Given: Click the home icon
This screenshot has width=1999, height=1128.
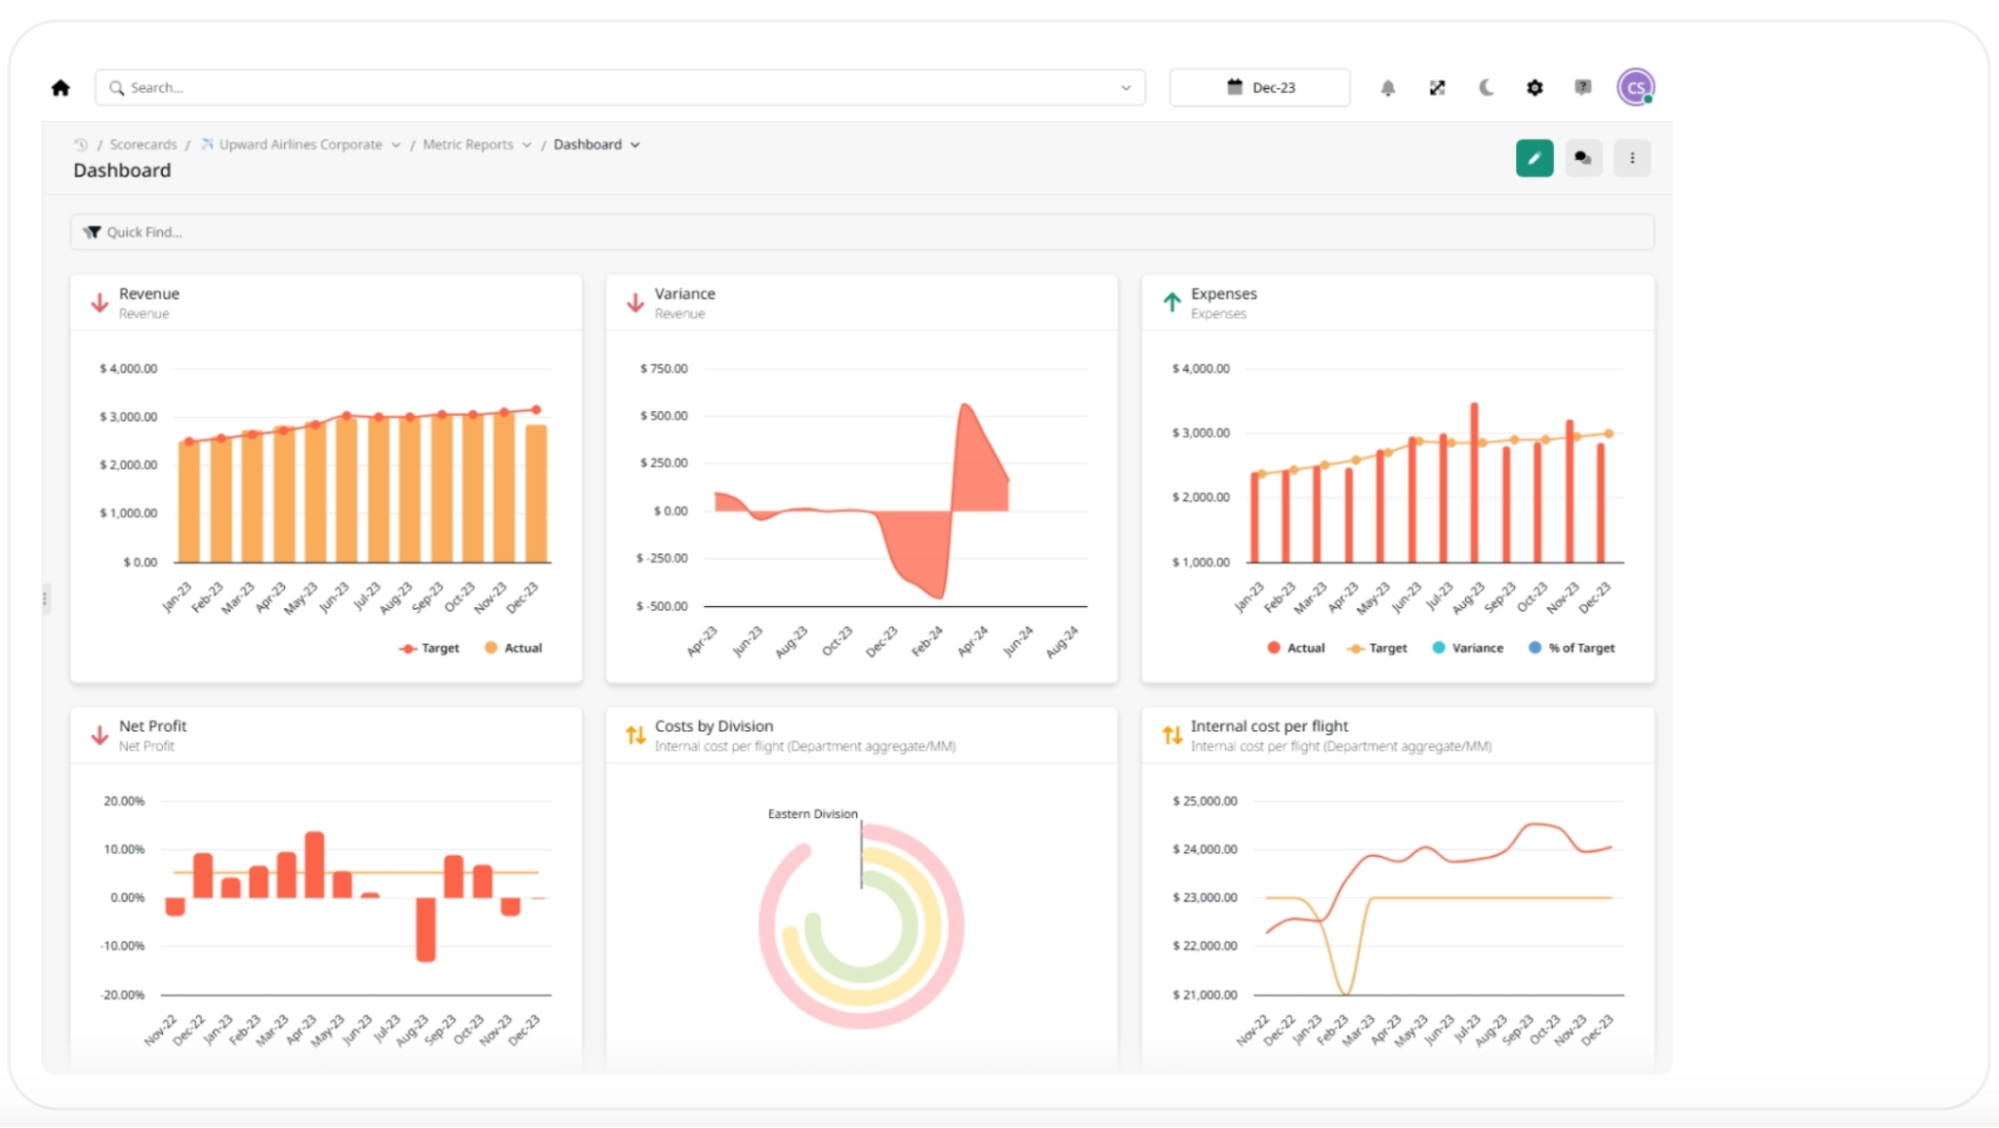Looking at the screenshot, I should pos(60,87).
